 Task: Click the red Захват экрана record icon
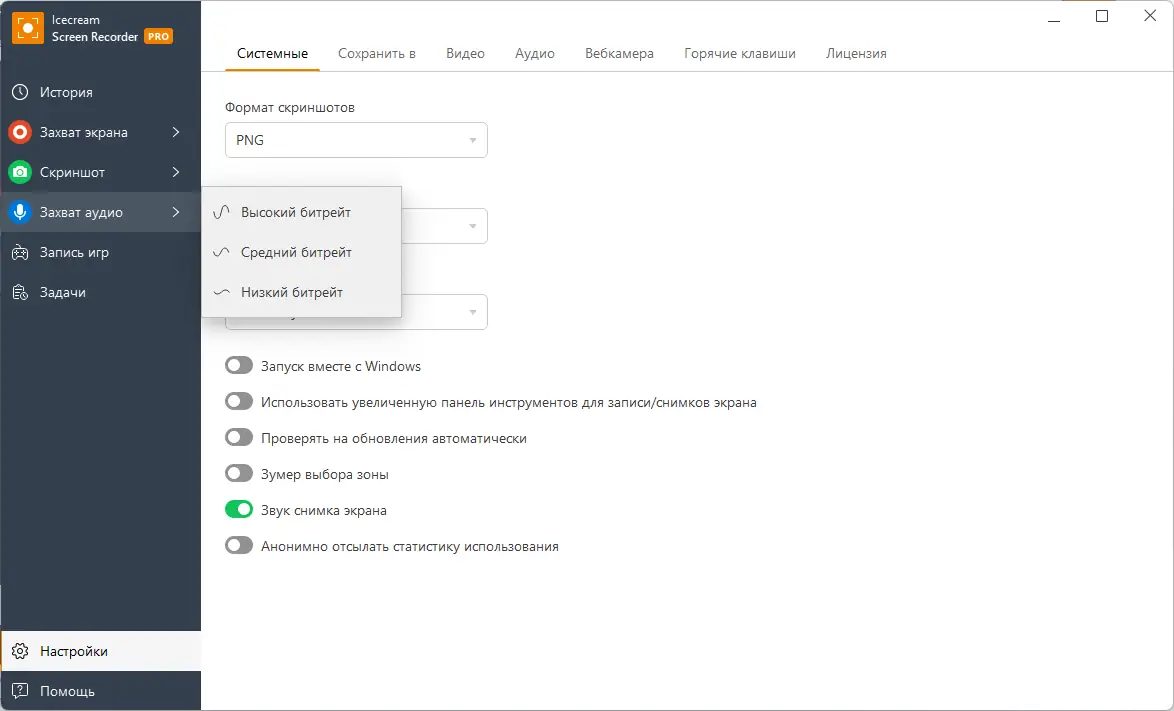coord(20,132)
